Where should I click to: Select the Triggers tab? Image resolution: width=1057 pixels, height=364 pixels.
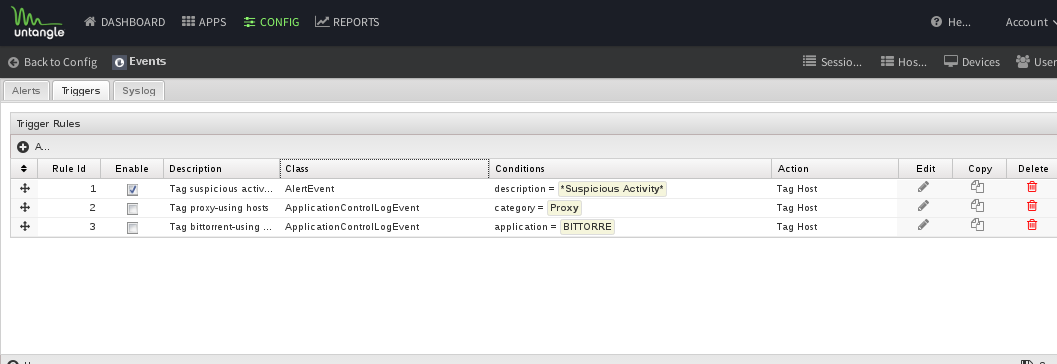tap(81, 90)
